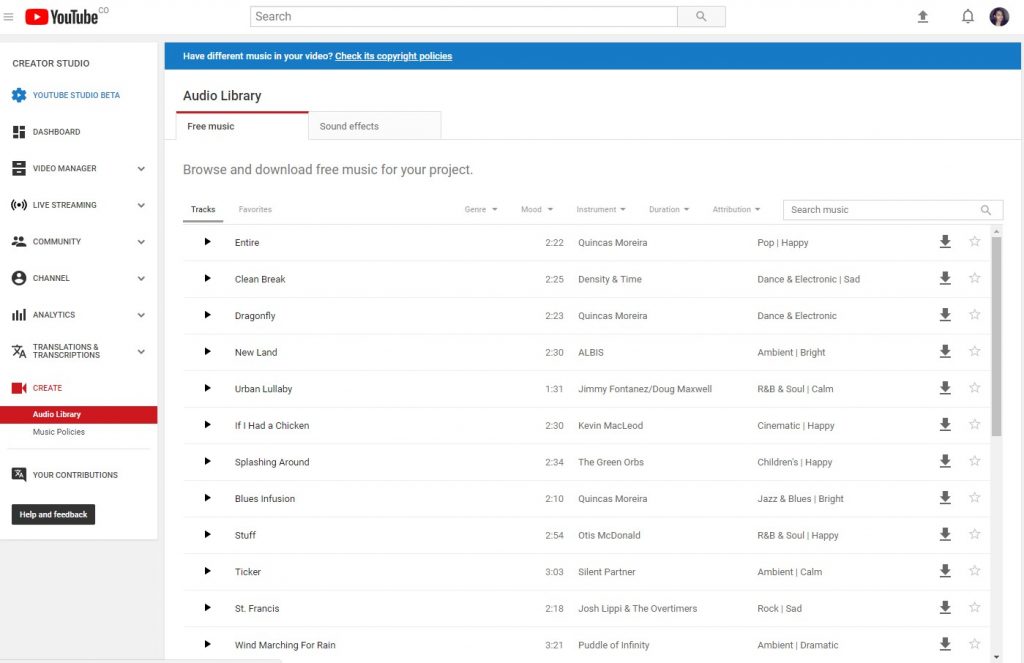Viewport: 1024px width, 663px height.
Task: Star the track Dragonfly as favorite
Action: [974, 315]
